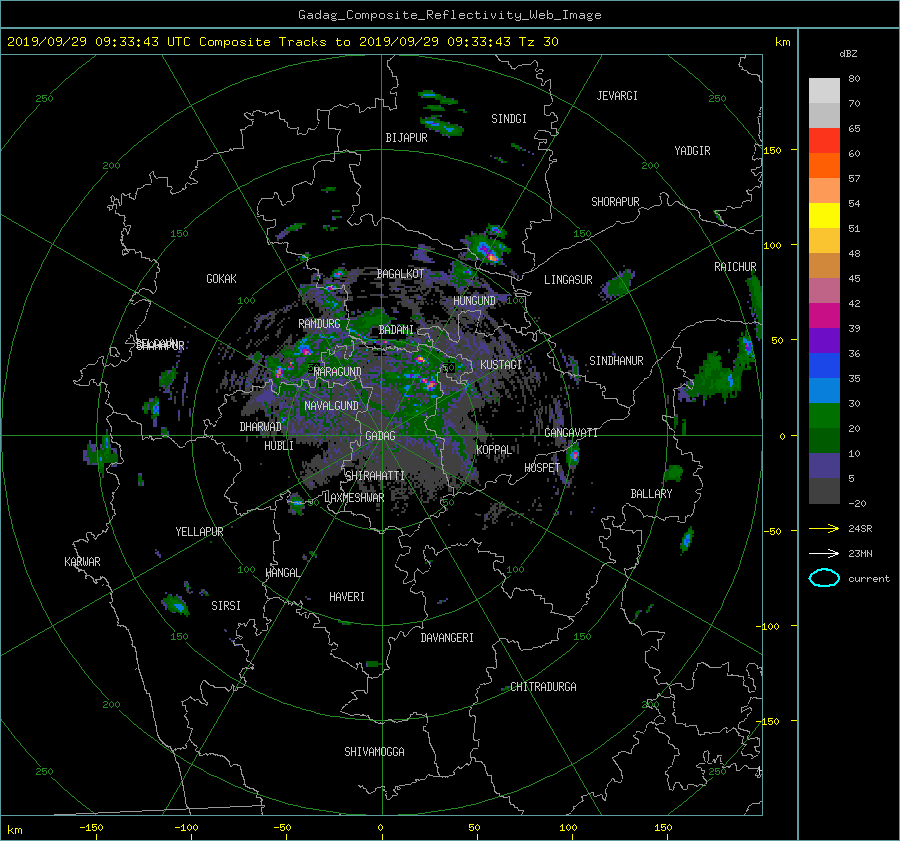The image size is (900, 841).
Task: Click the 'GOKAK' label
Action: click(x=222, y=279)
